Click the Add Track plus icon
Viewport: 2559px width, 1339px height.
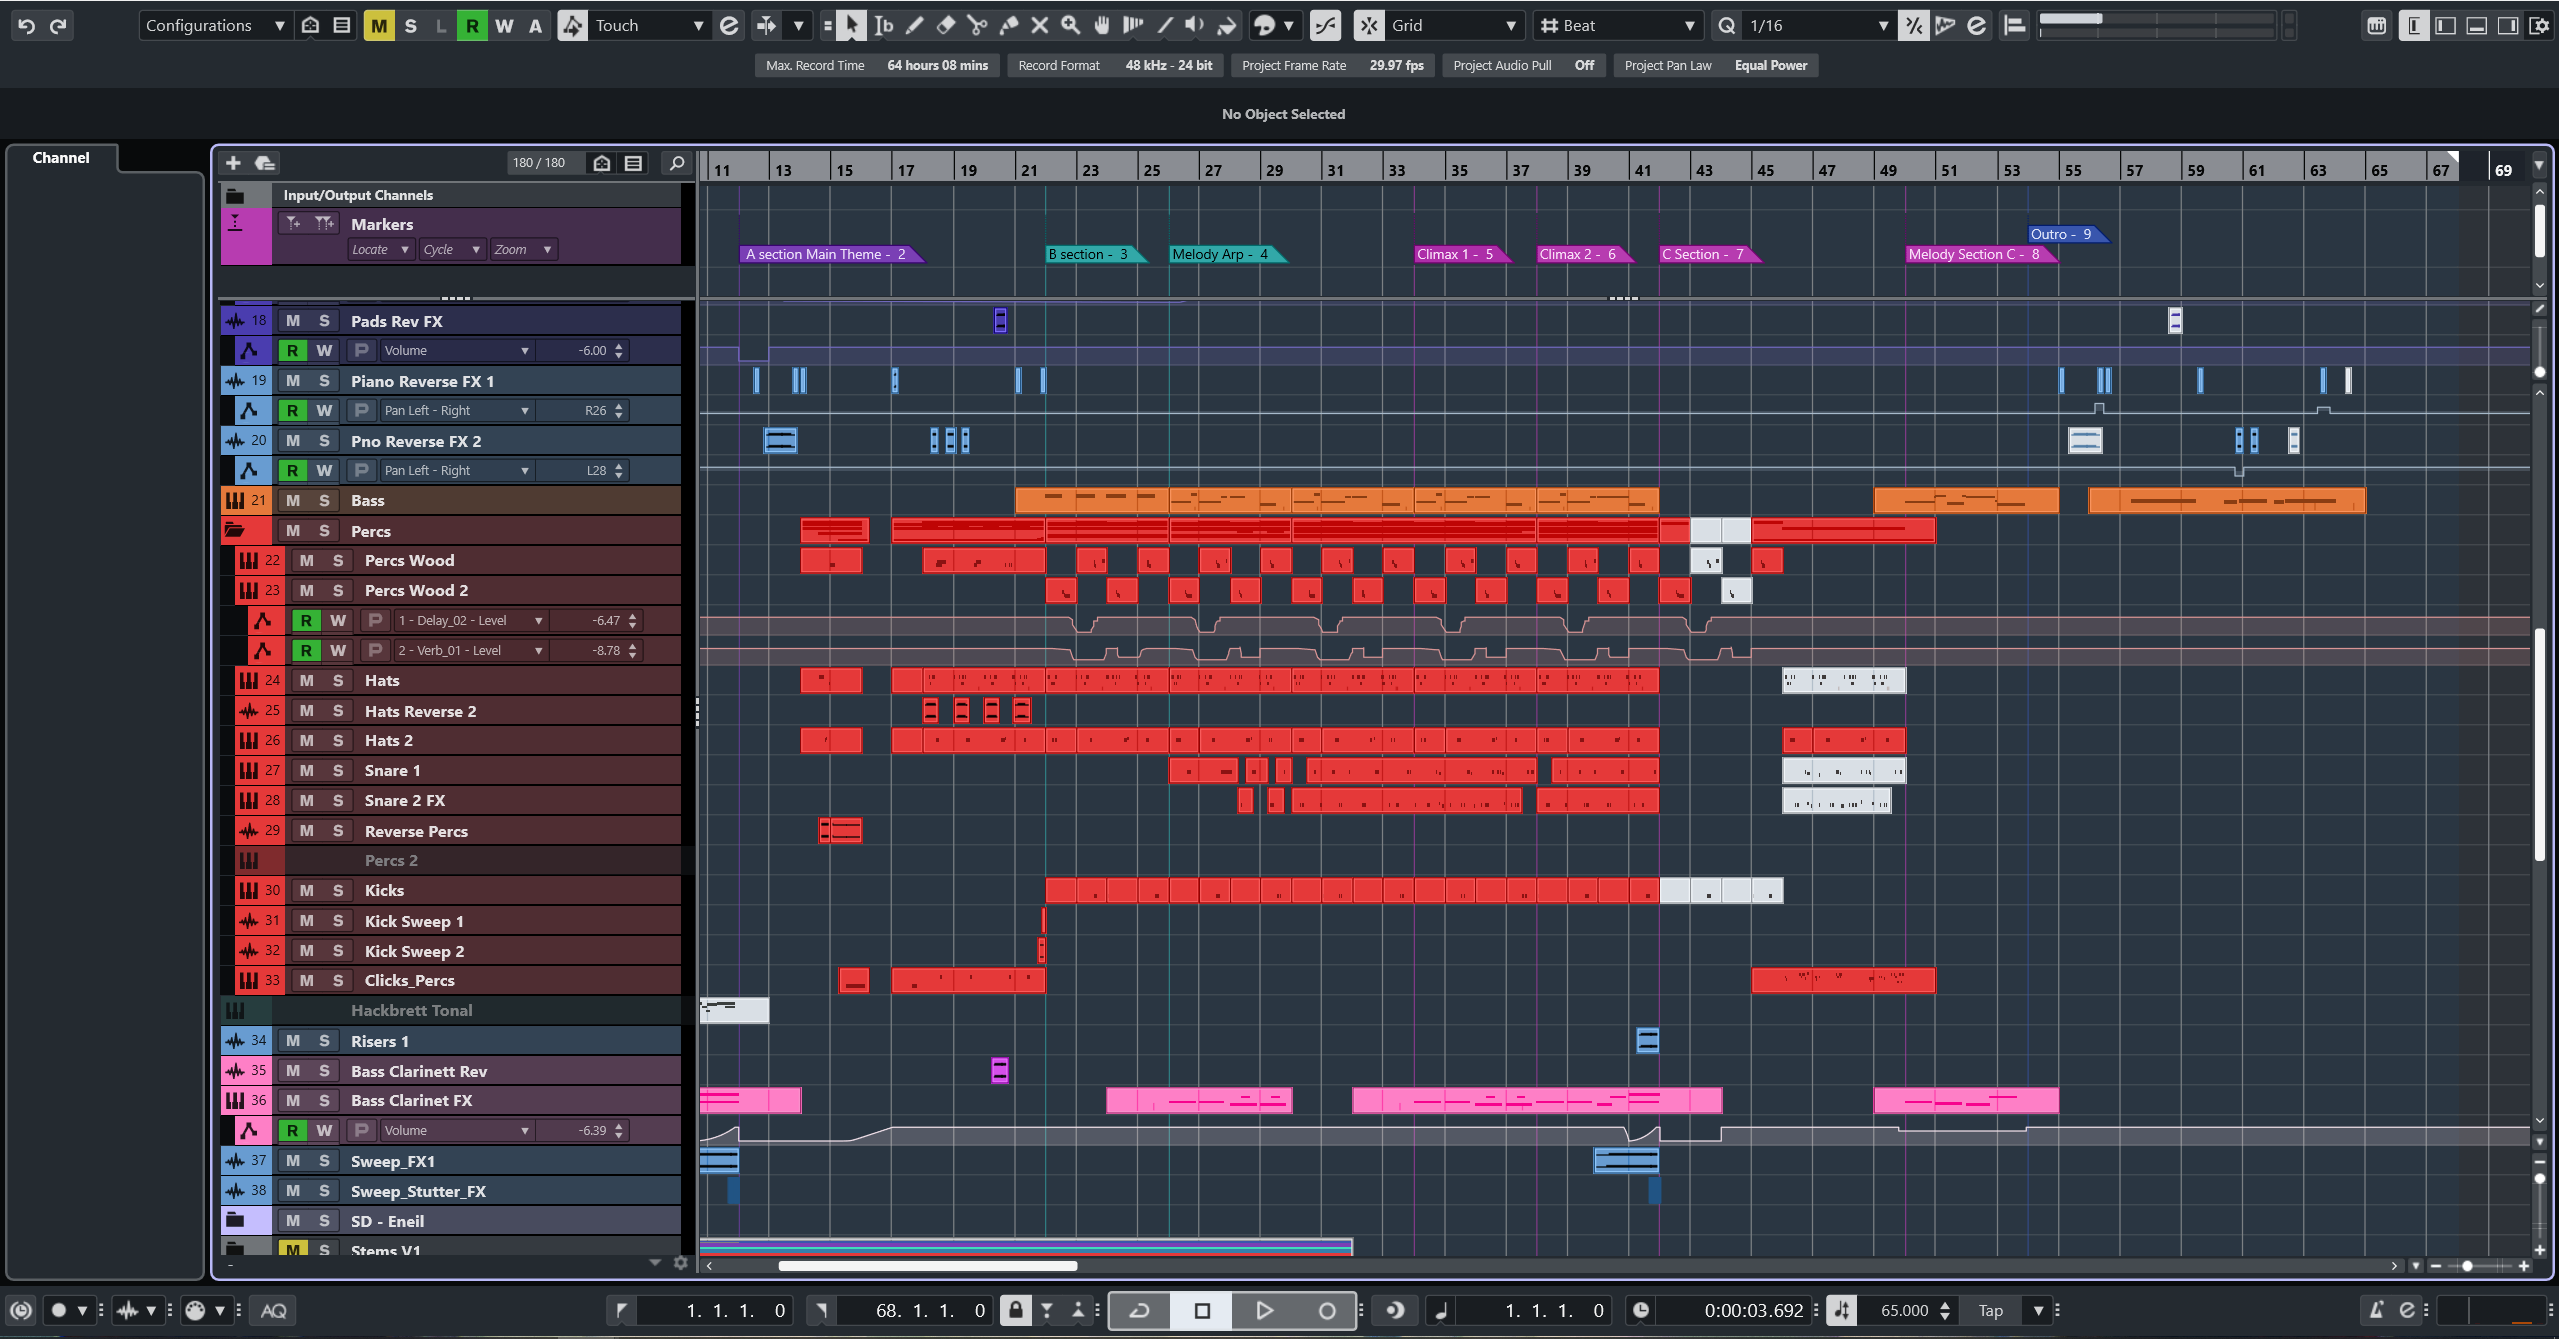pos(233,163)
